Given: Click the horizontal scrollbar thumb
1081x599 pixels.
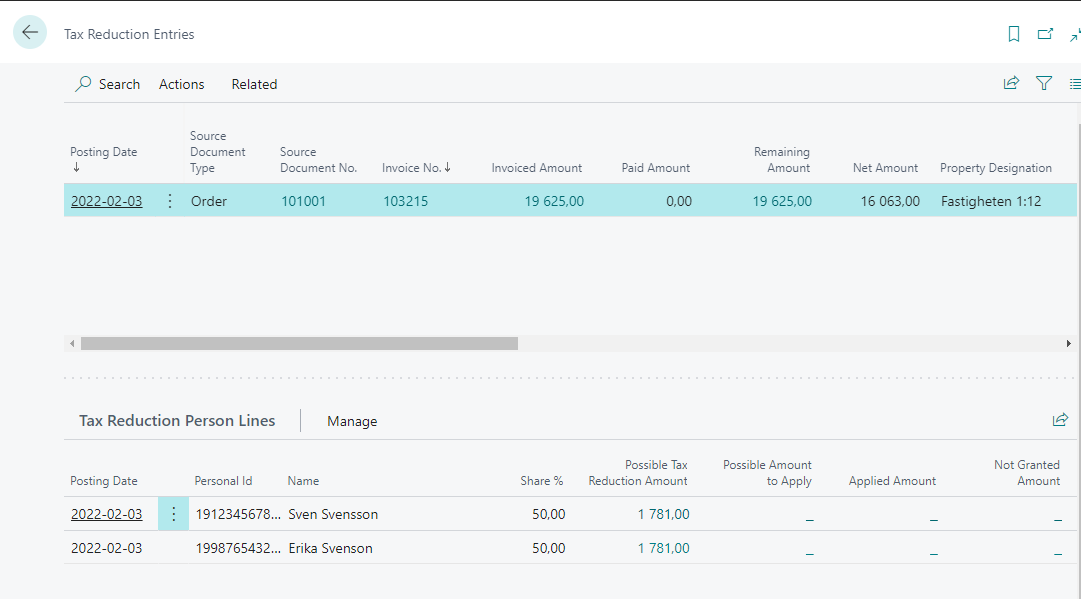Looking at the screenshot, I should tap(299, 343).
